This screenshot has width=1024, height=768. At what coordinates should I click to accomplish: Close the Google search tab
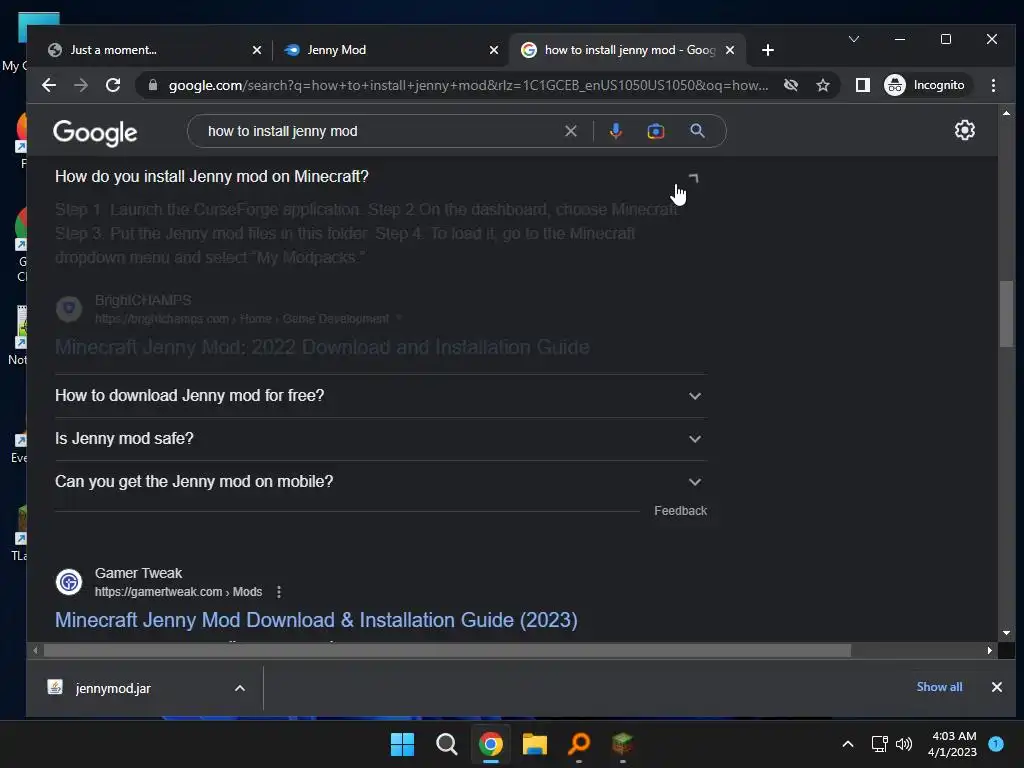[730, 50]
